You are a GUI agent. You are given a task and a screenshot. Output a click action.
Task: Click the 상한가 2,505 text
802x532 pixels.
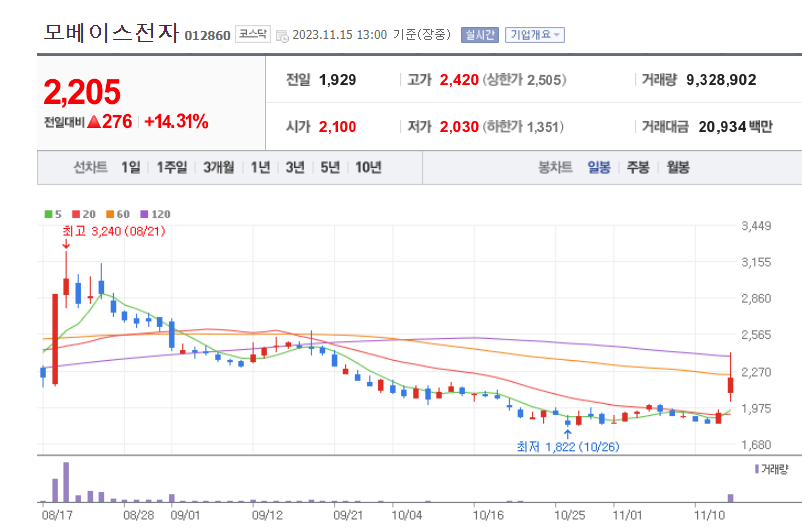[524, 80]
